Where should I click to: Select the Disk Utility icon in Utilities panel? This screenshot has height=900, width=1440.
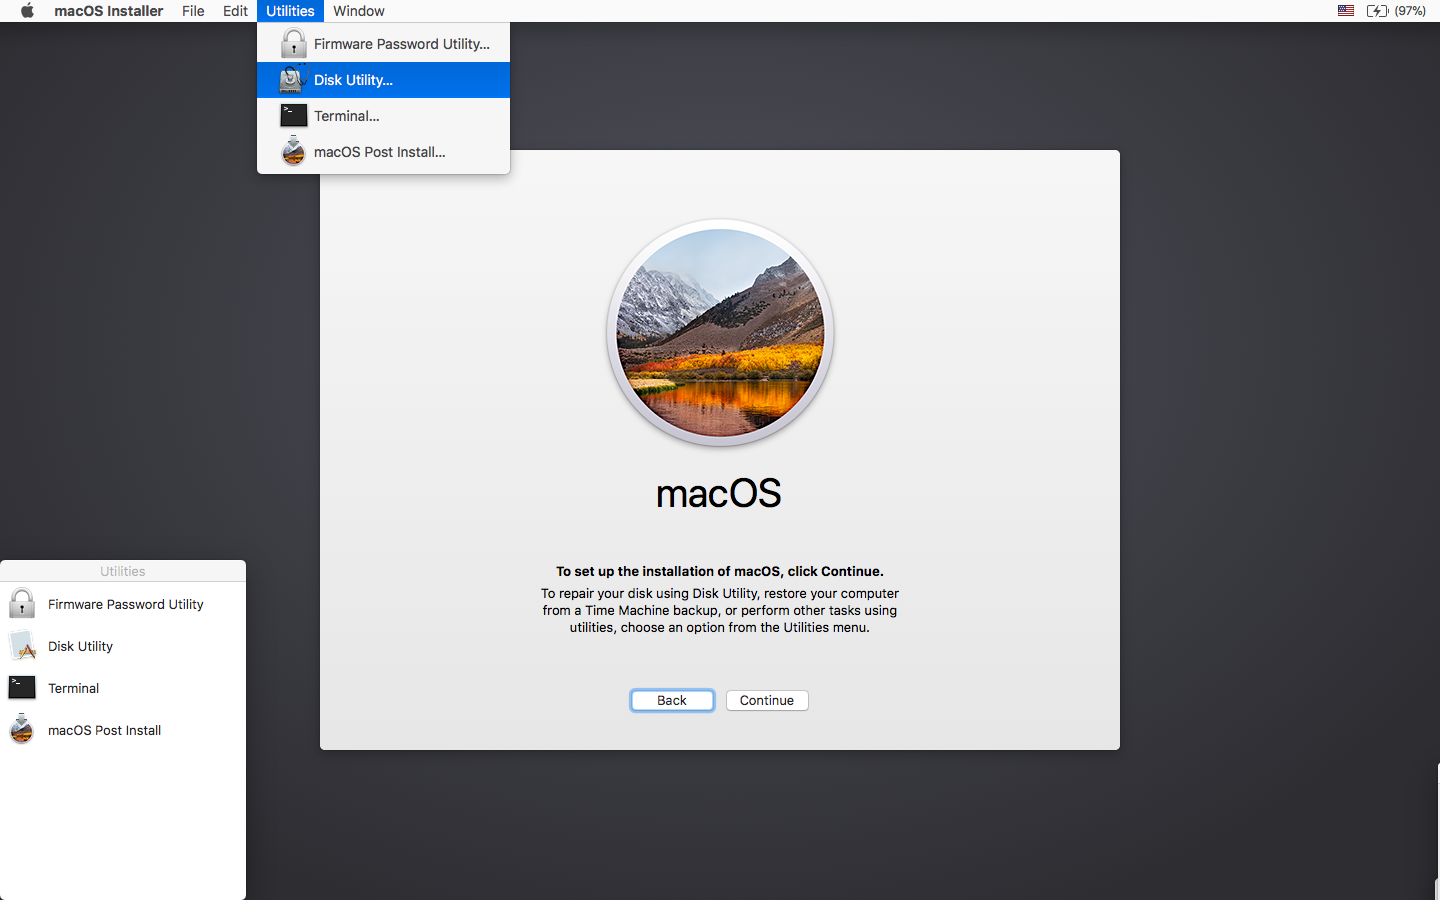click(21, 645)
